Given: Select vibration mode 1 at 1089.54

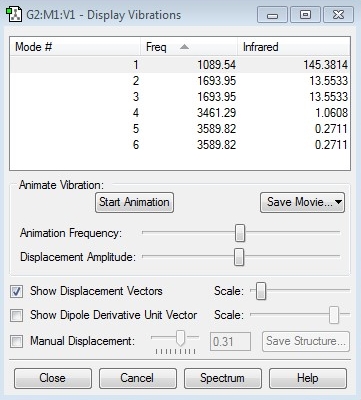Looking at the screenshot, I should pyautogui.click(x=180, y=65).
